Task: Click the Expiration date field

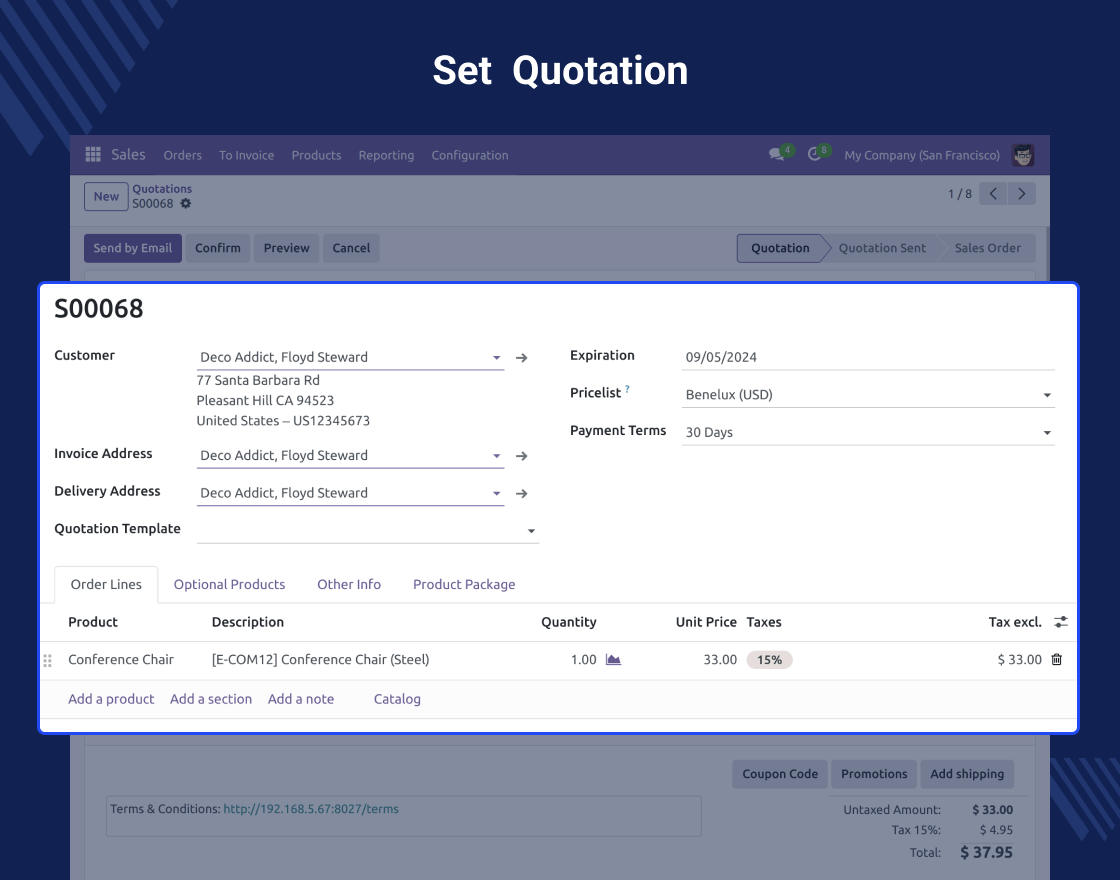Action: coord(869,357)
